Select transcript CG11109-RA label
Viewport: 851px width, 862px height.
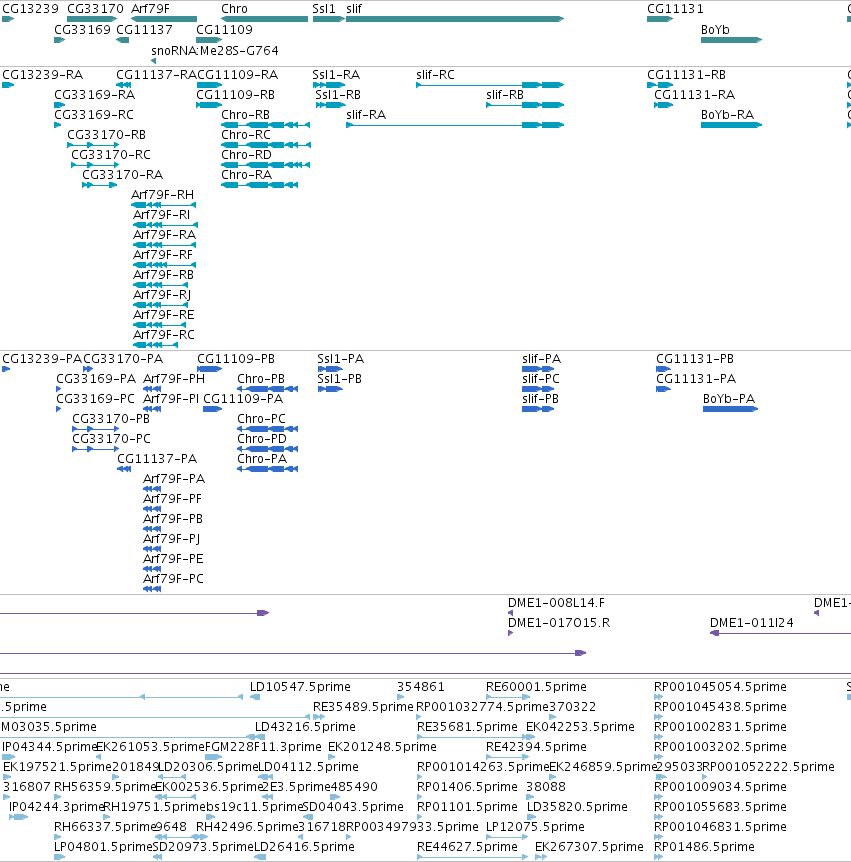[x=237, y=75]
